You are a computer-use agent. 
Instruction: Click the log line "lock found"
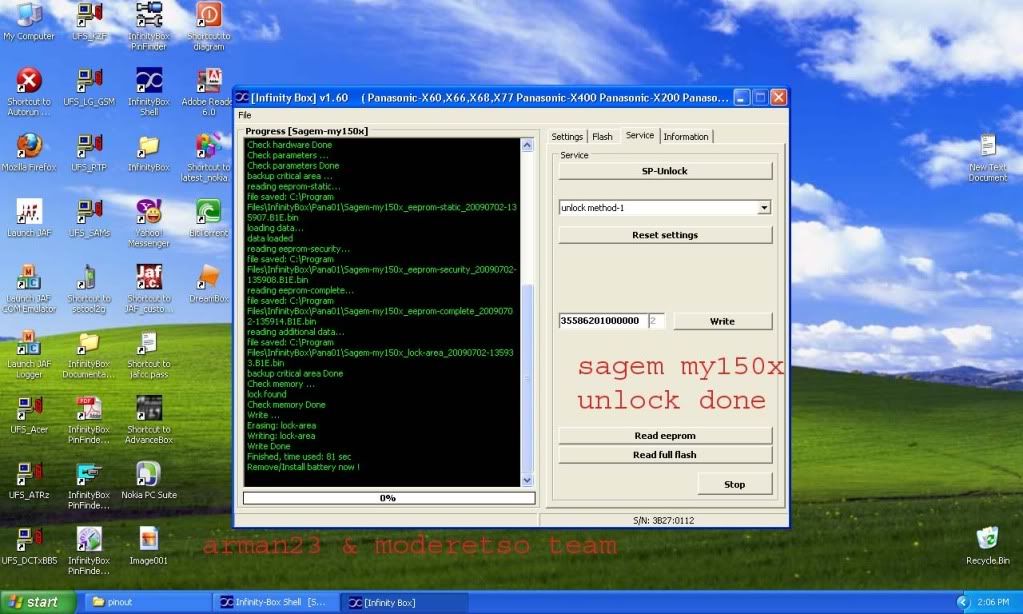(266, 394)
